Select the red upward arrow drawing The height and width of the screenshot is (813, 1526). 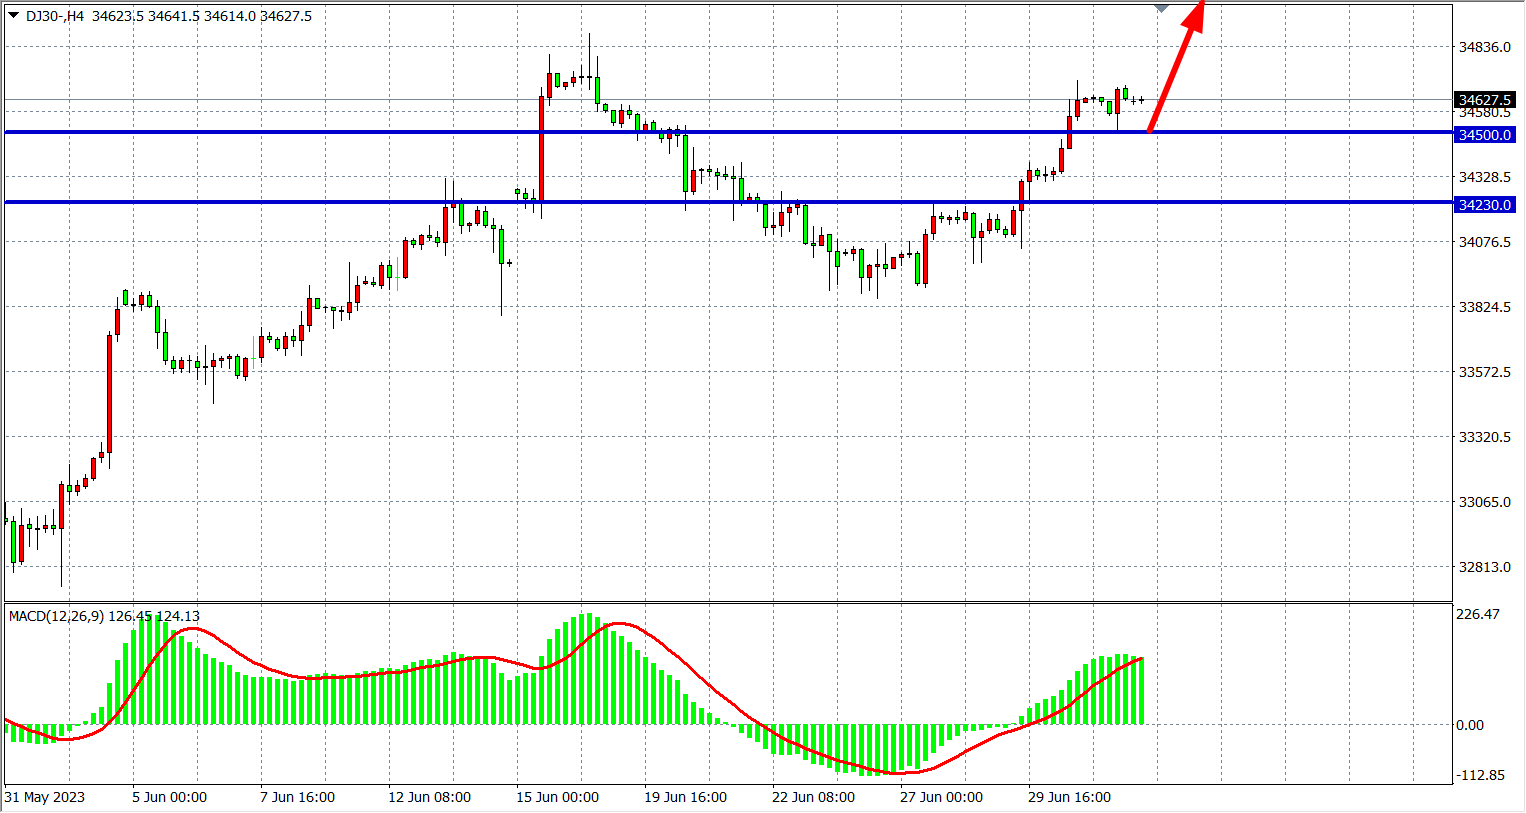tap(1176, 66)
